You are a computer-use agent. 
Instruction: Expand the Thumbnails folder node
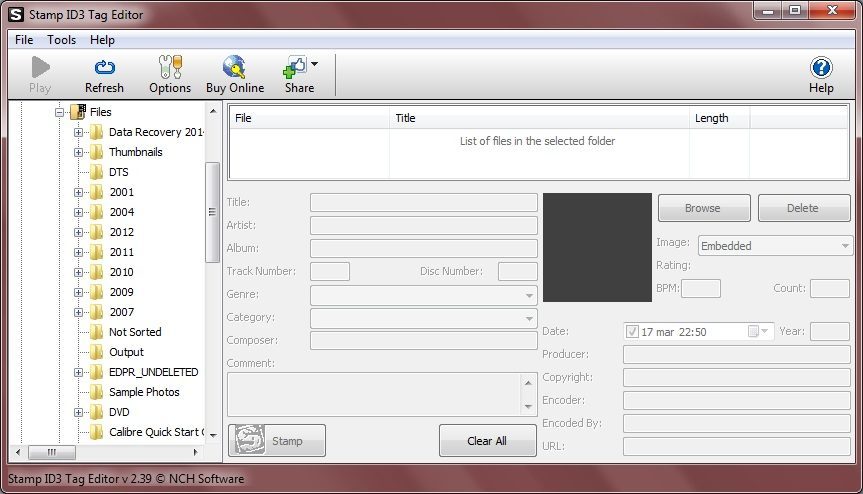click(78, 152)
